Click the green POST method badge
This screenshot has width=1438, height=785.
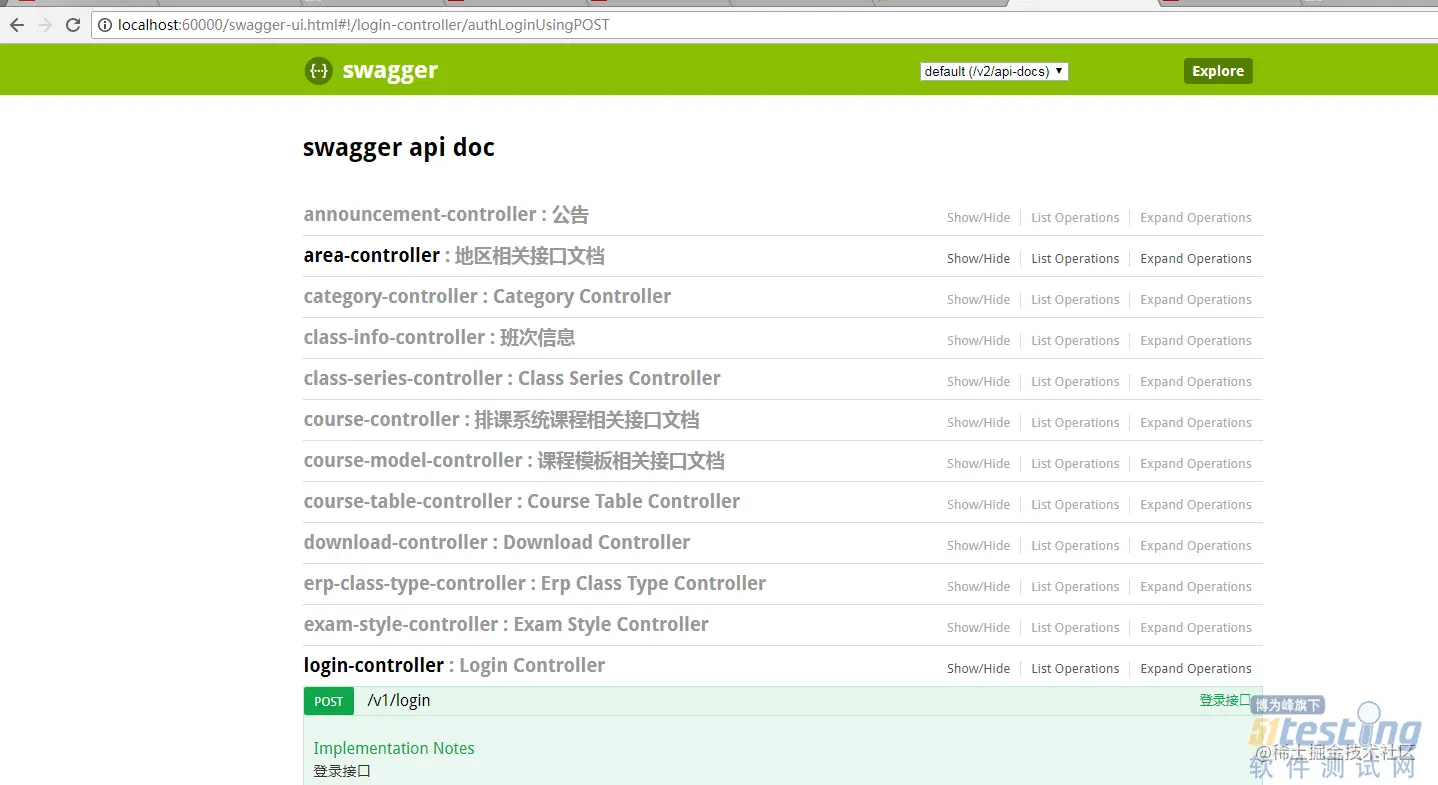(x=329, y=701)
